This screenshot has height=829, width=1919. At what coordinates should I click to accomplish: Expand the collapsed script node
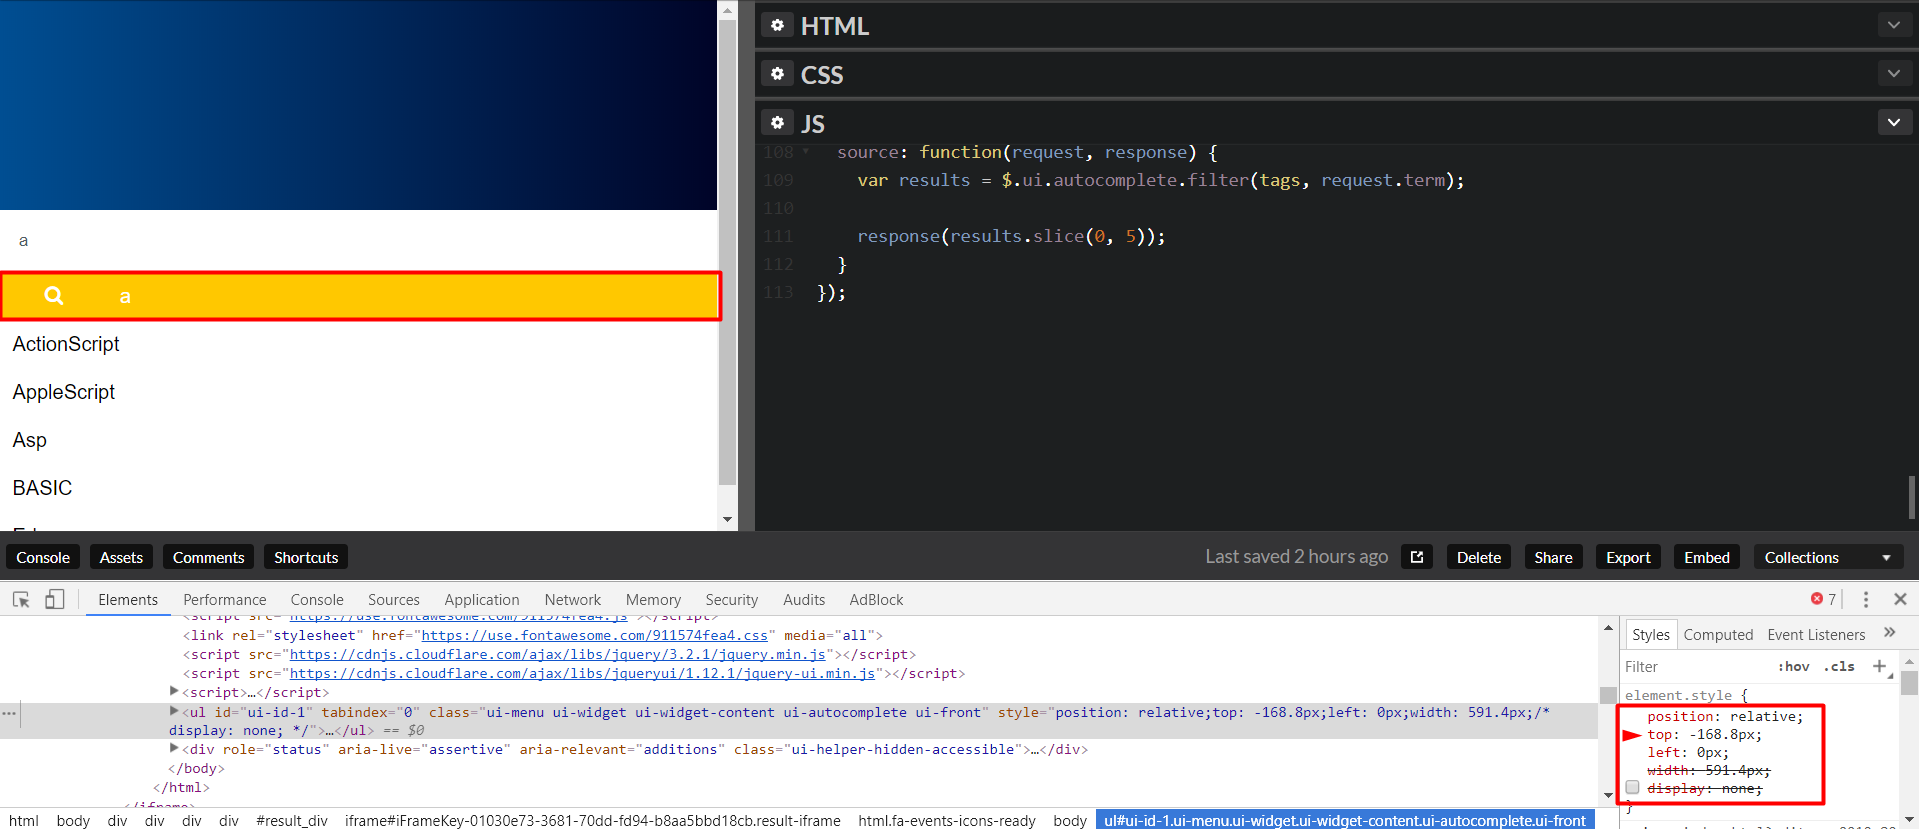[x=174, y=691]
